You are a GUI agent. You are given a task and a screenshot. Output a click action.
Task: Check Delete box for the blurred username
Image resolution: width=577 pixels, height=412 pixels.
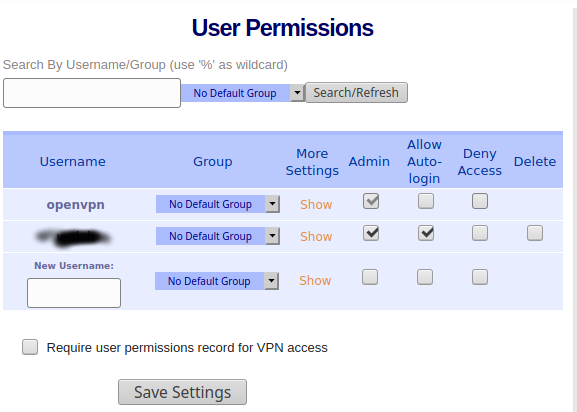pos(535,233)
